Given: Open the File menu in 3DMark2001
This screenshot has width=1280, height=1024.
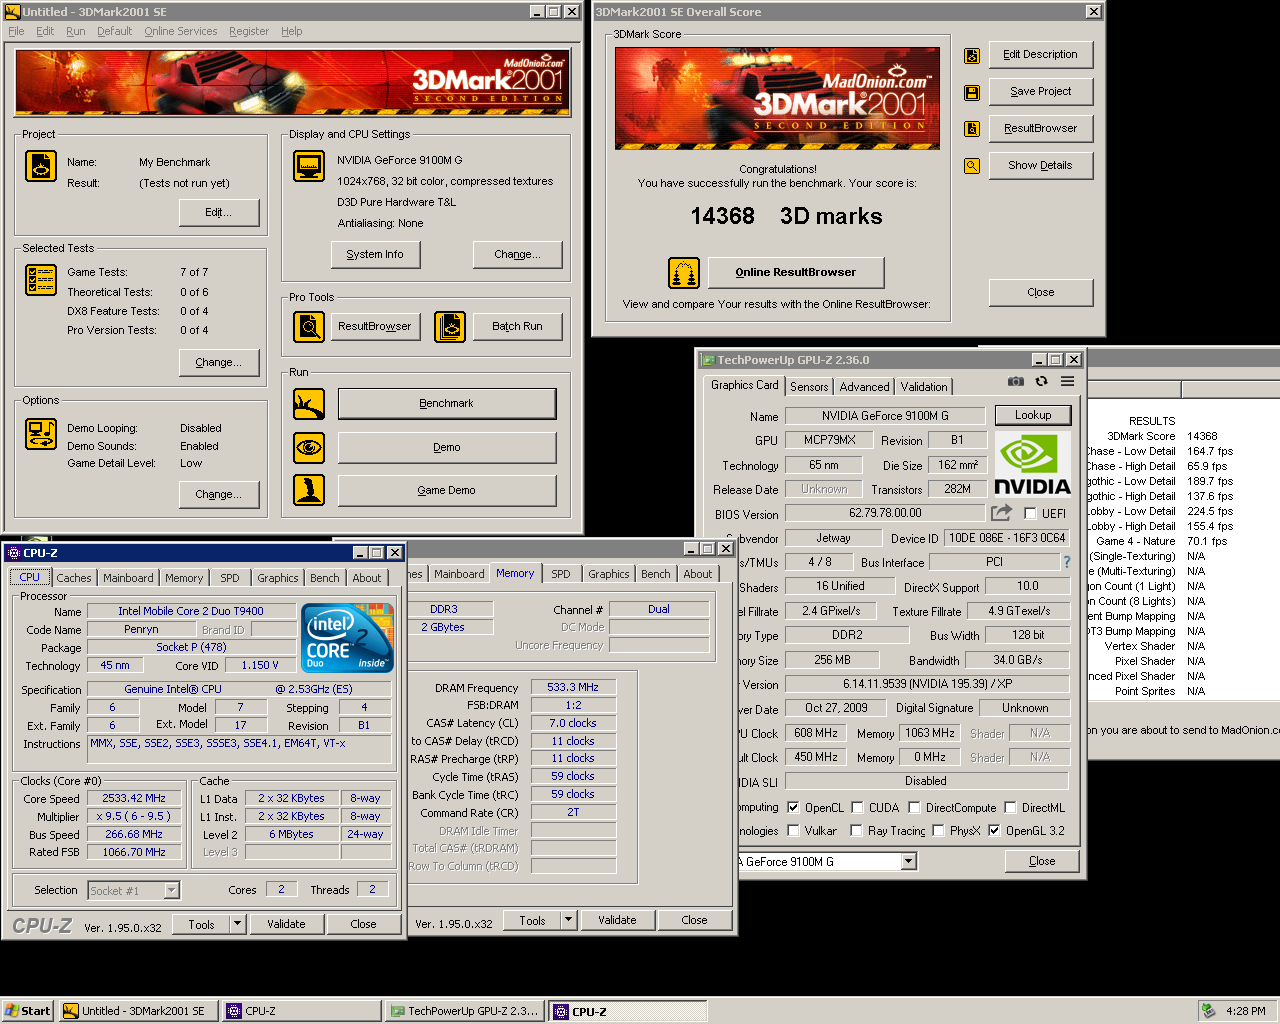Looking at the screenshot, I should (16, 31).
